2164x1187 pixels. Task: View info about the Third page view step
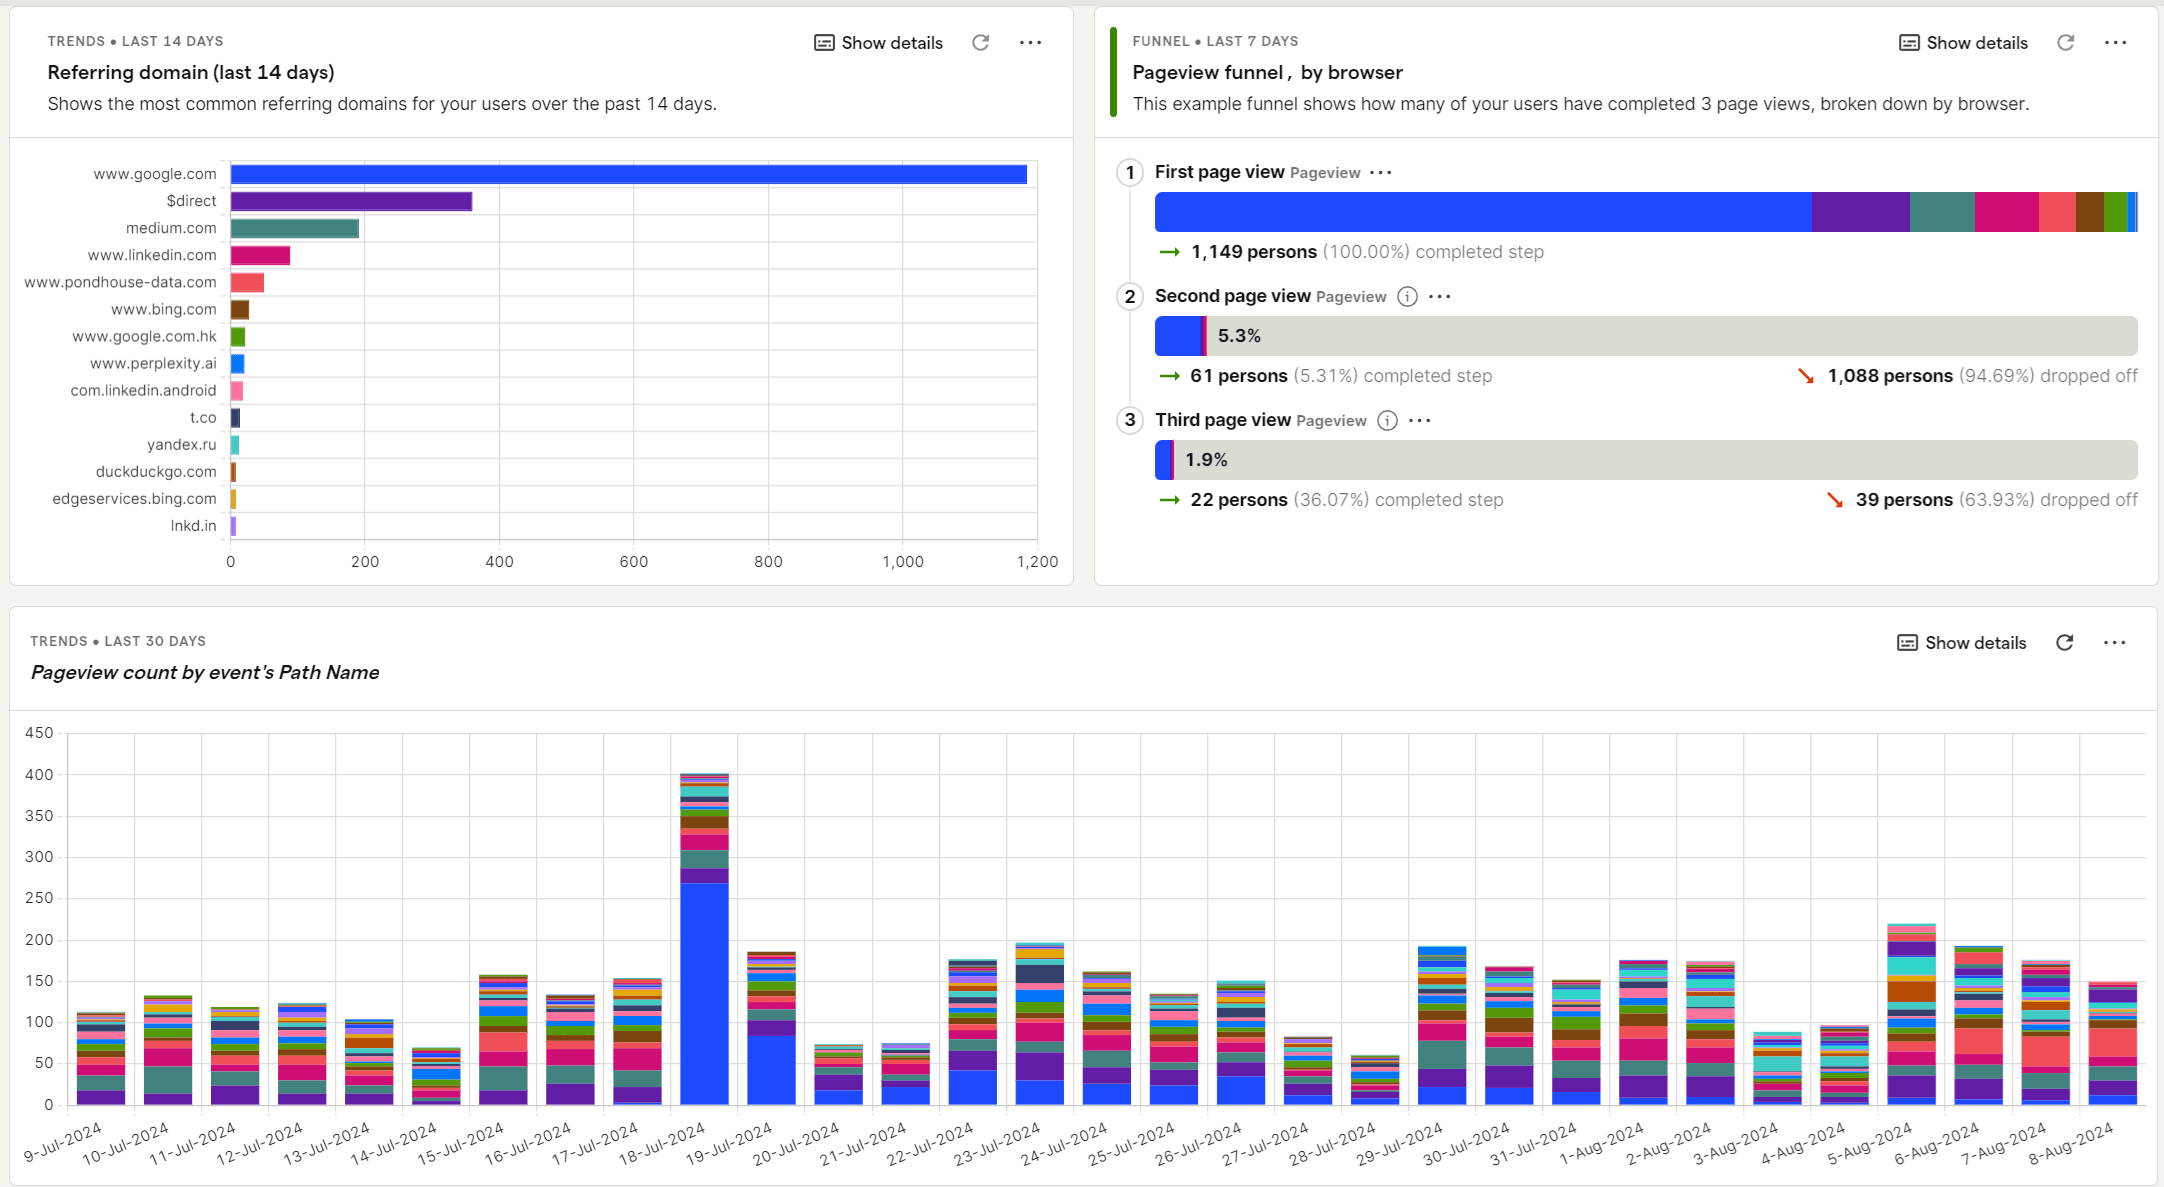coord(1387,420)
